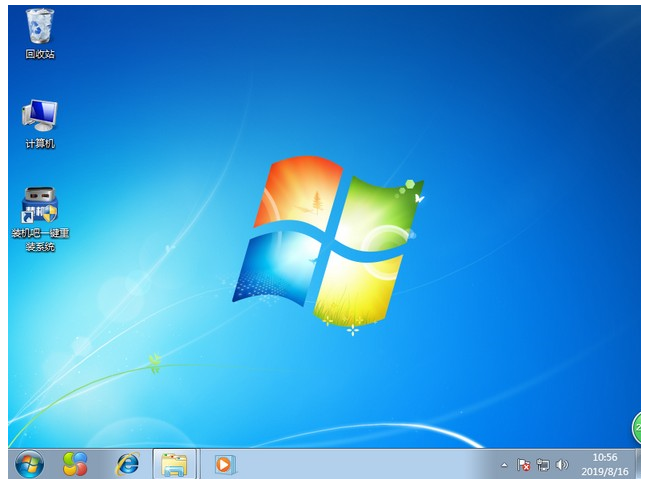The height and width of the screenshot is (488, 652).
Task: Open Internet Explorer from the taskbar
Action: (127, 464)
